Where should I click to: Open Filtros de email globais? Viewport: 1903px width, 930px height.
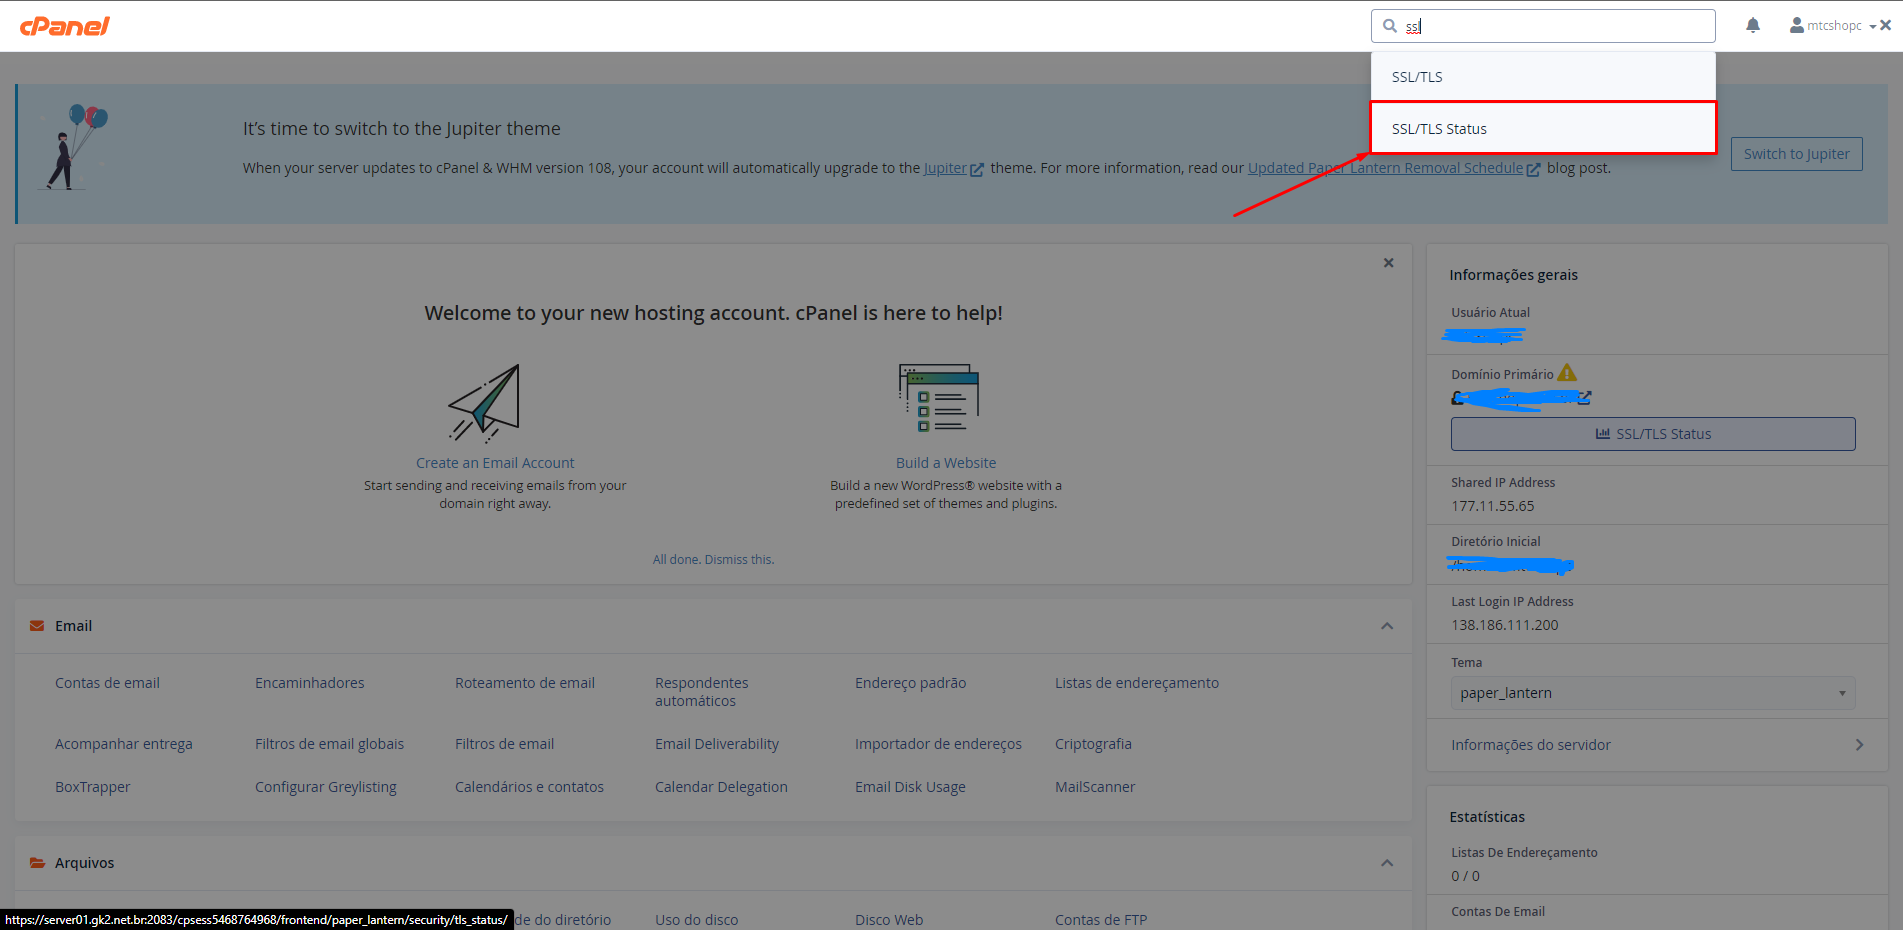[329, 744]
